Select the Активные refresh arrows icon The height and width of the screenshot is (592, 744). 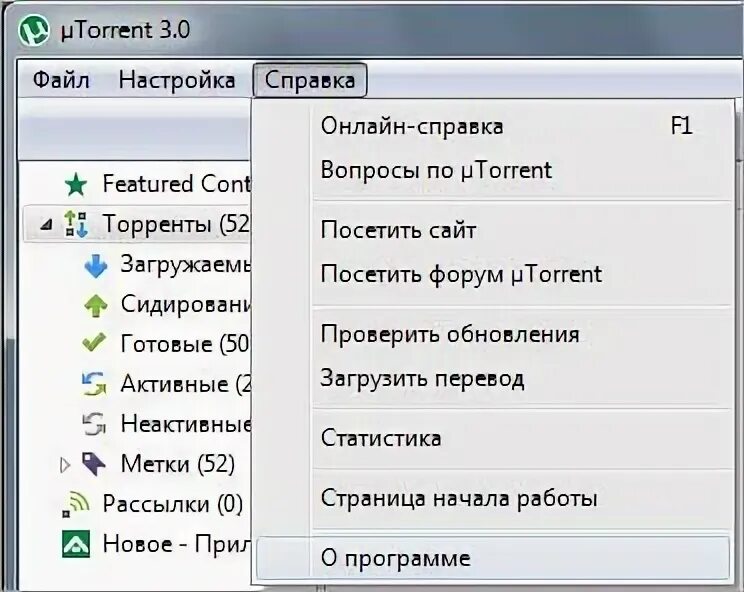[94, 383]
